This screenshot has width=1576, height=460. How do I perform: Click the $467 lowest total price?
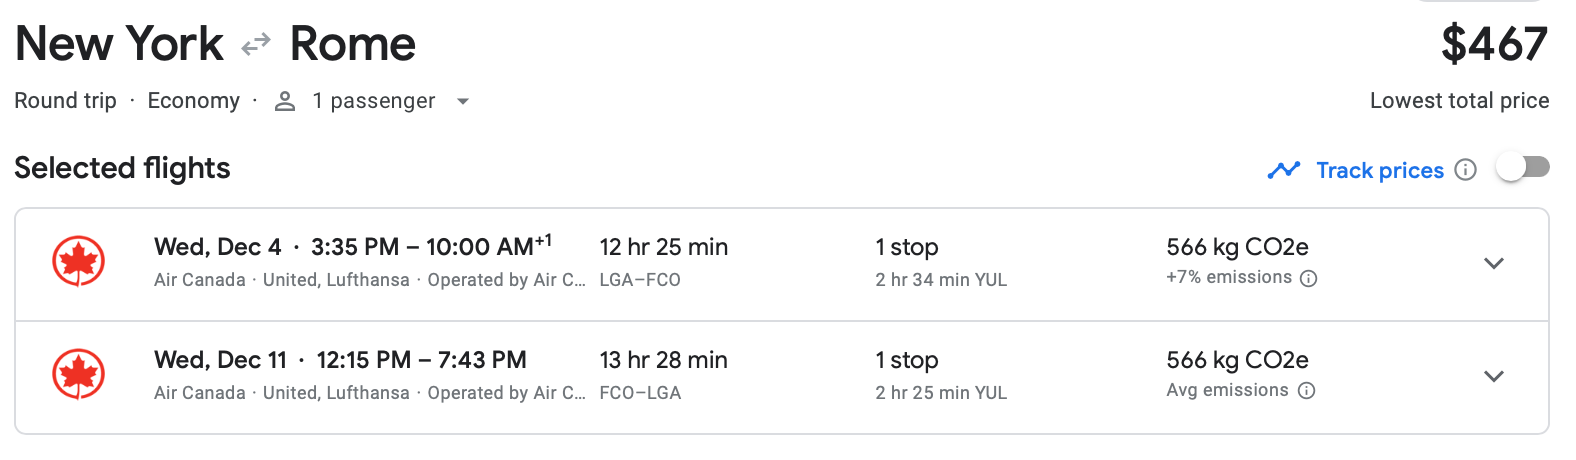[1494, 44]
